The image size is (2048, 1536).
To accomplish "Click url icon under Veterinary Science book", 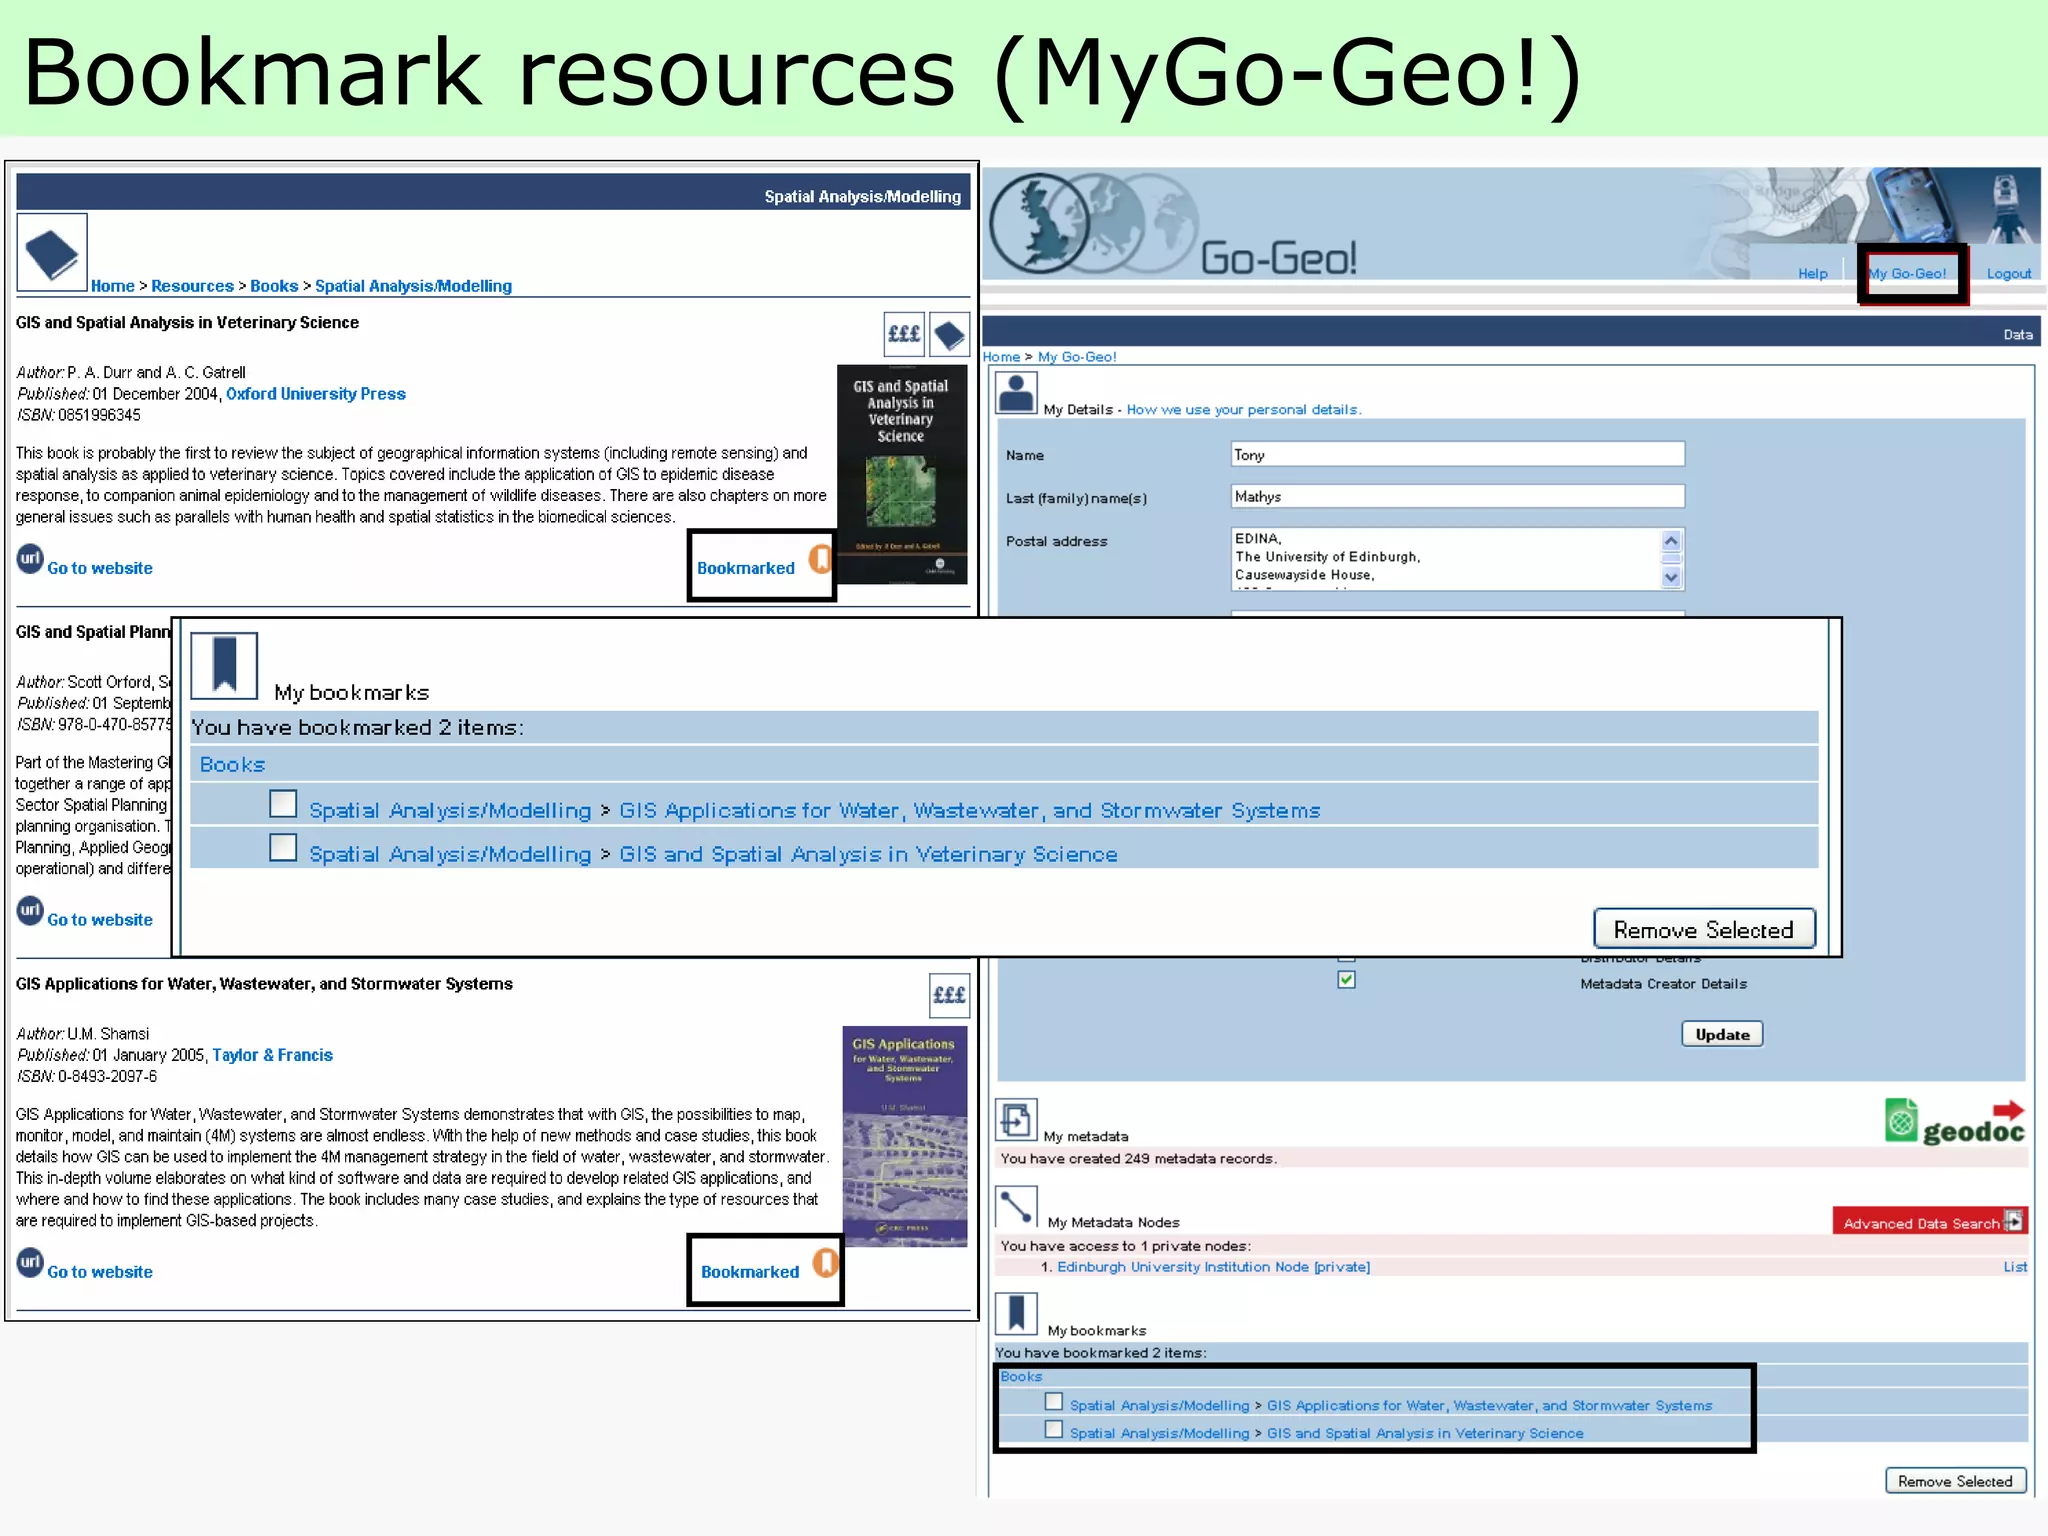I will [x=30, y=558].
